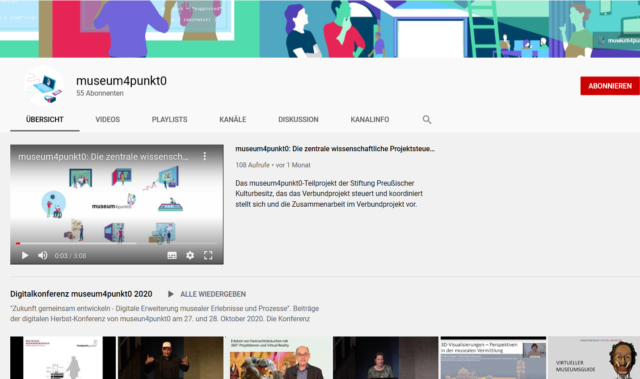This screenshot has height=379, width=640.
Task: Subscribe via the ABONNIEREN button
Action: 610,86
